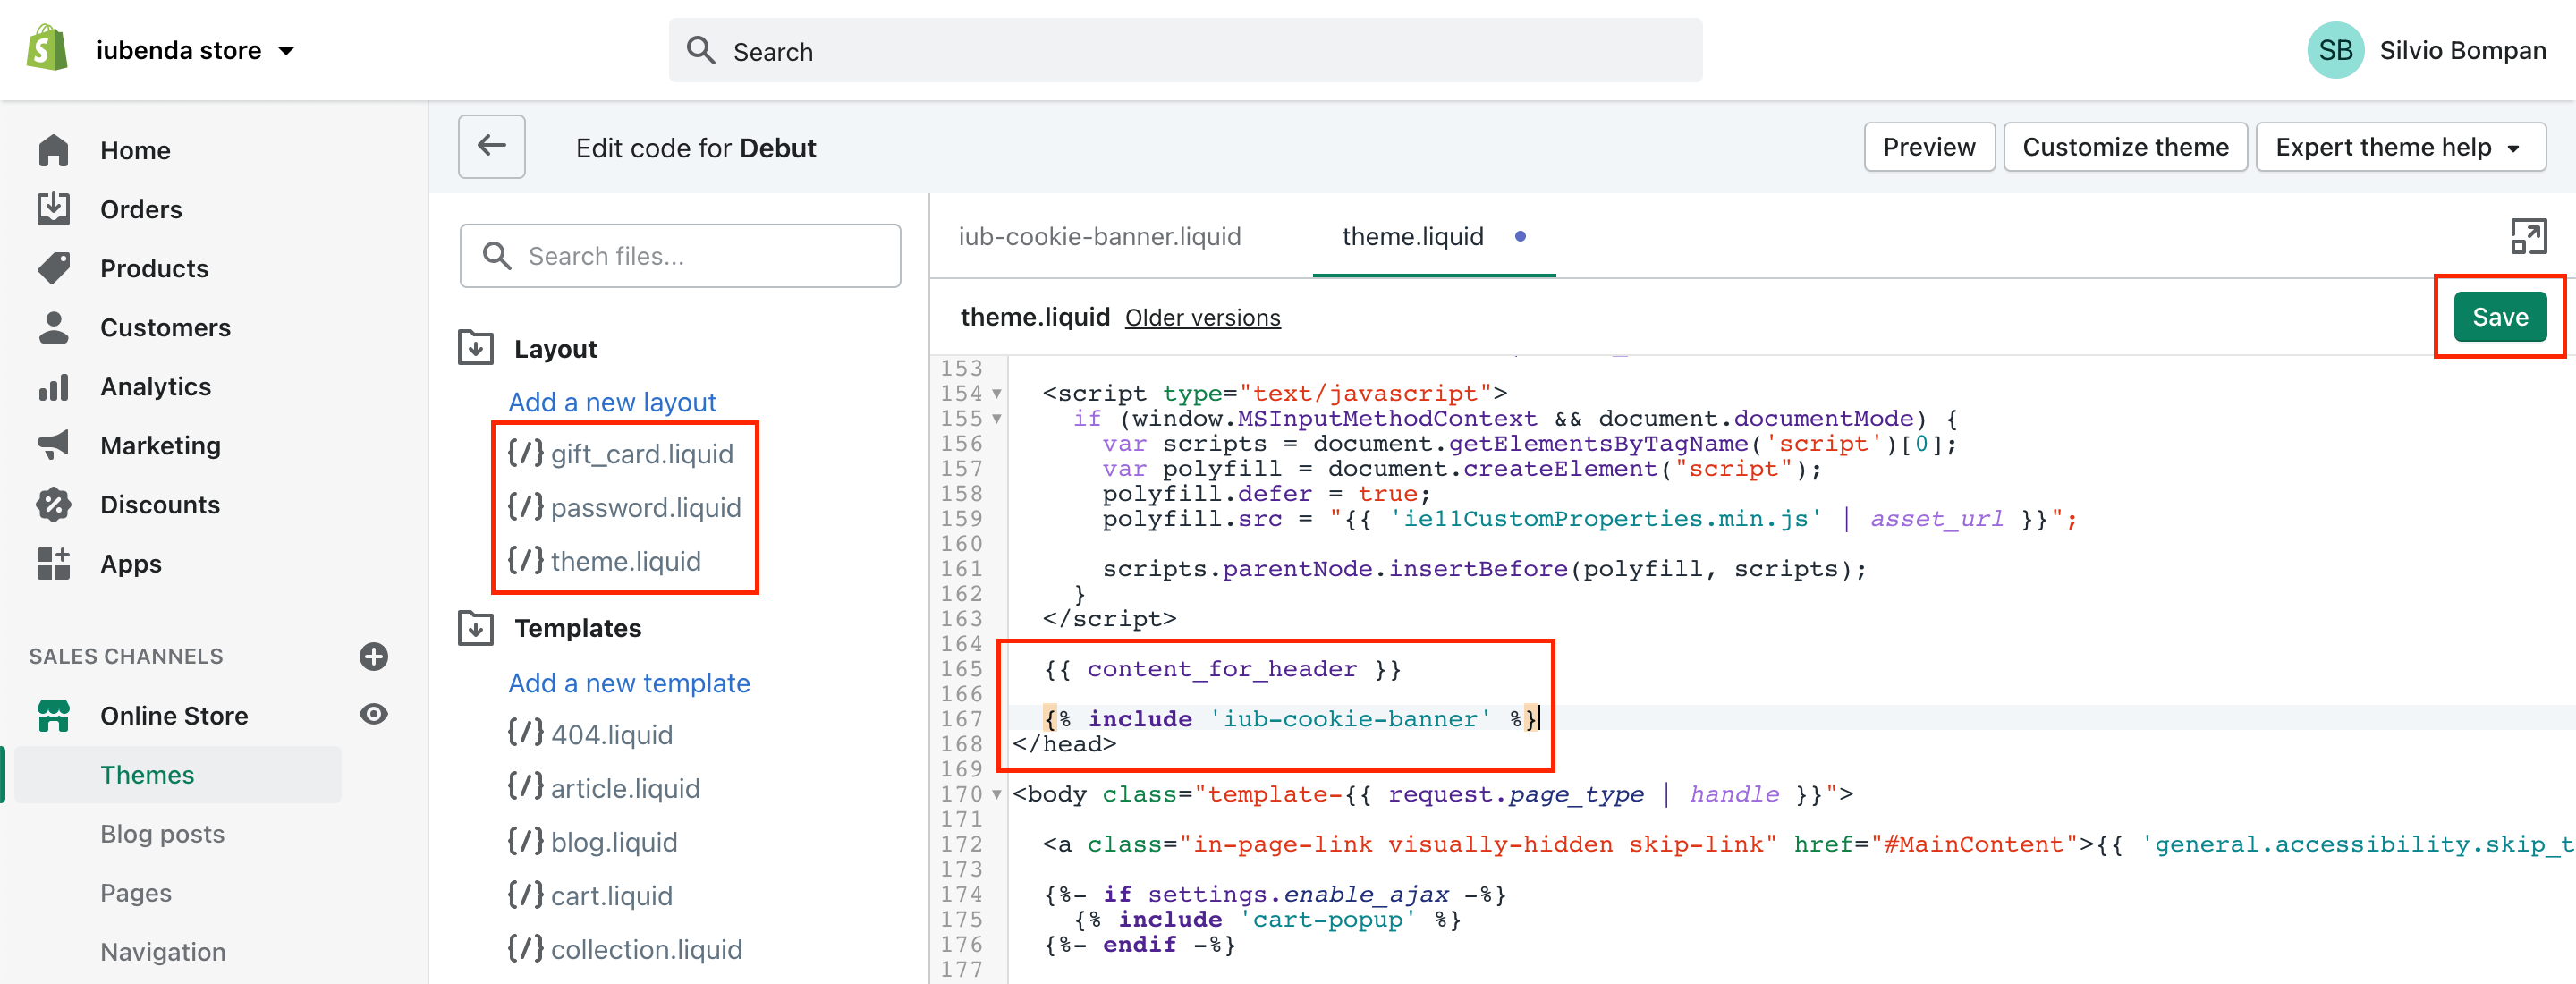This screenshot has height=984, width=2576.
Task: Select the Marketing megaphone icon
Action: (x=53, y=445)
